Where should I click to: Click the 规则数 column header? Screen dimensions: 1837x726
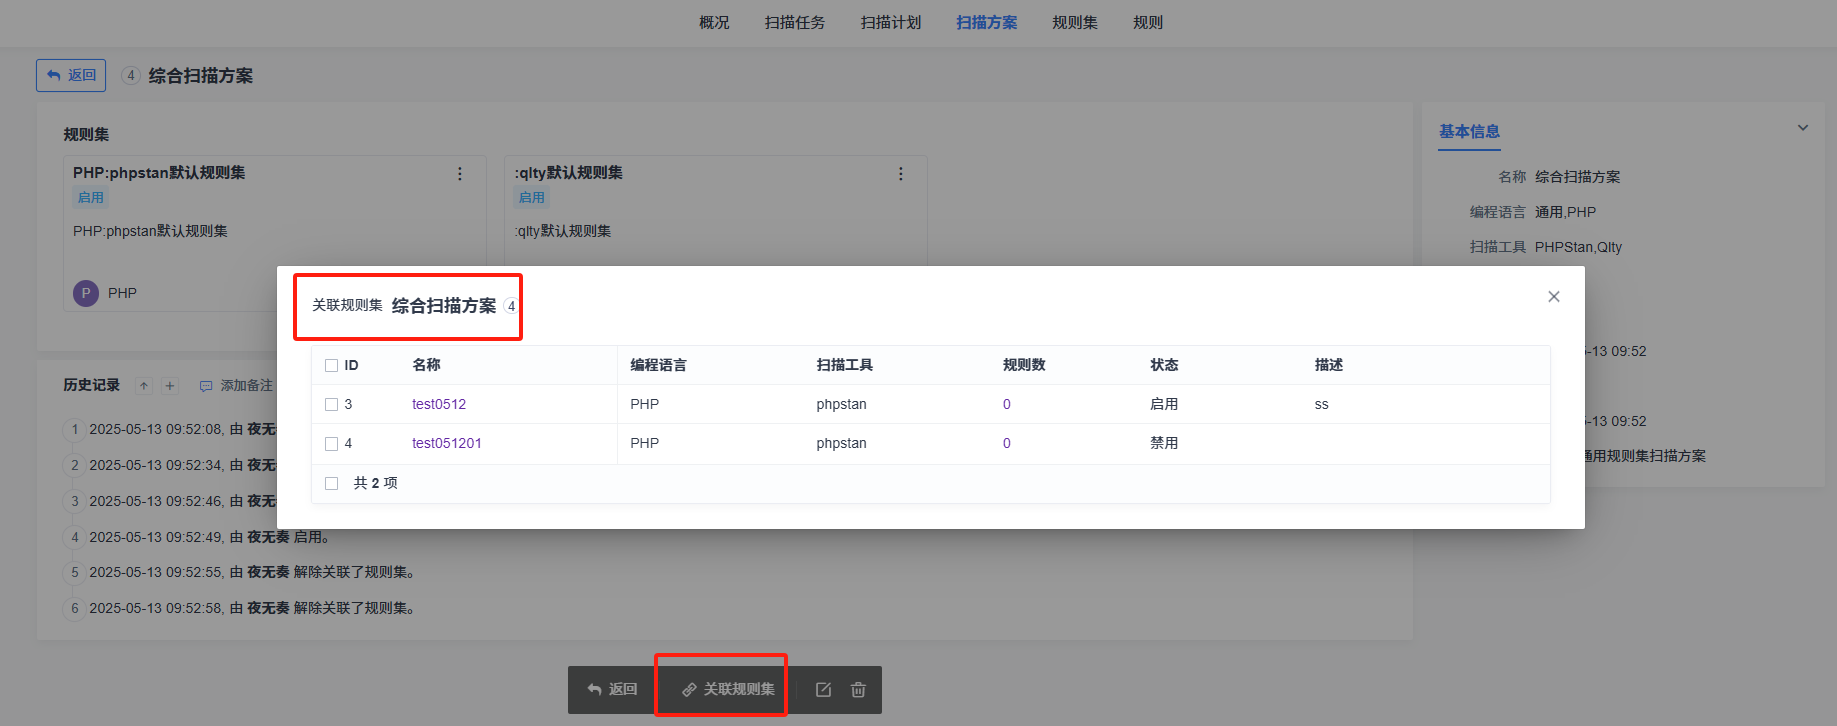click(x=1024, y=365)
